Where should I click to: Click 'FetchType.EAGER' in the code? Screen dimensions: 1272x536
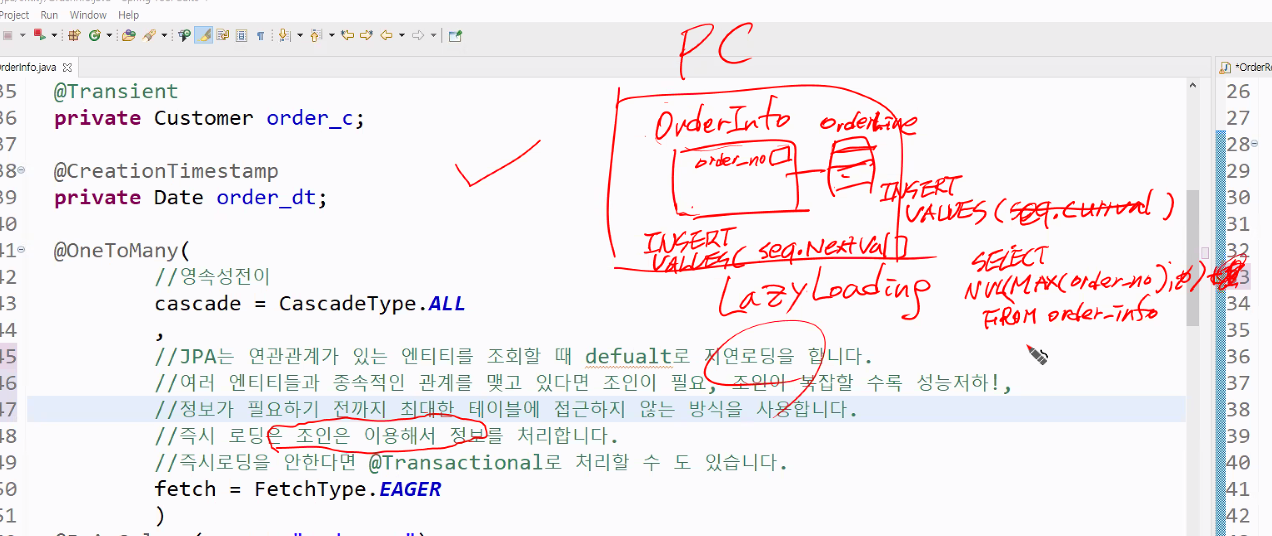[348, 490]
